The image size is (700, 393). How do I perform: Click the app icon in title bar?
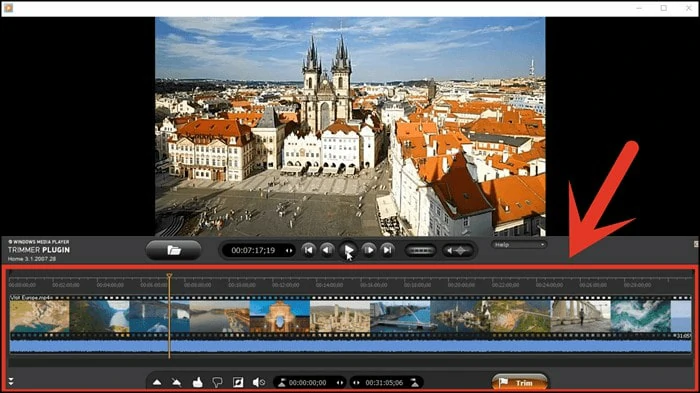8,8
